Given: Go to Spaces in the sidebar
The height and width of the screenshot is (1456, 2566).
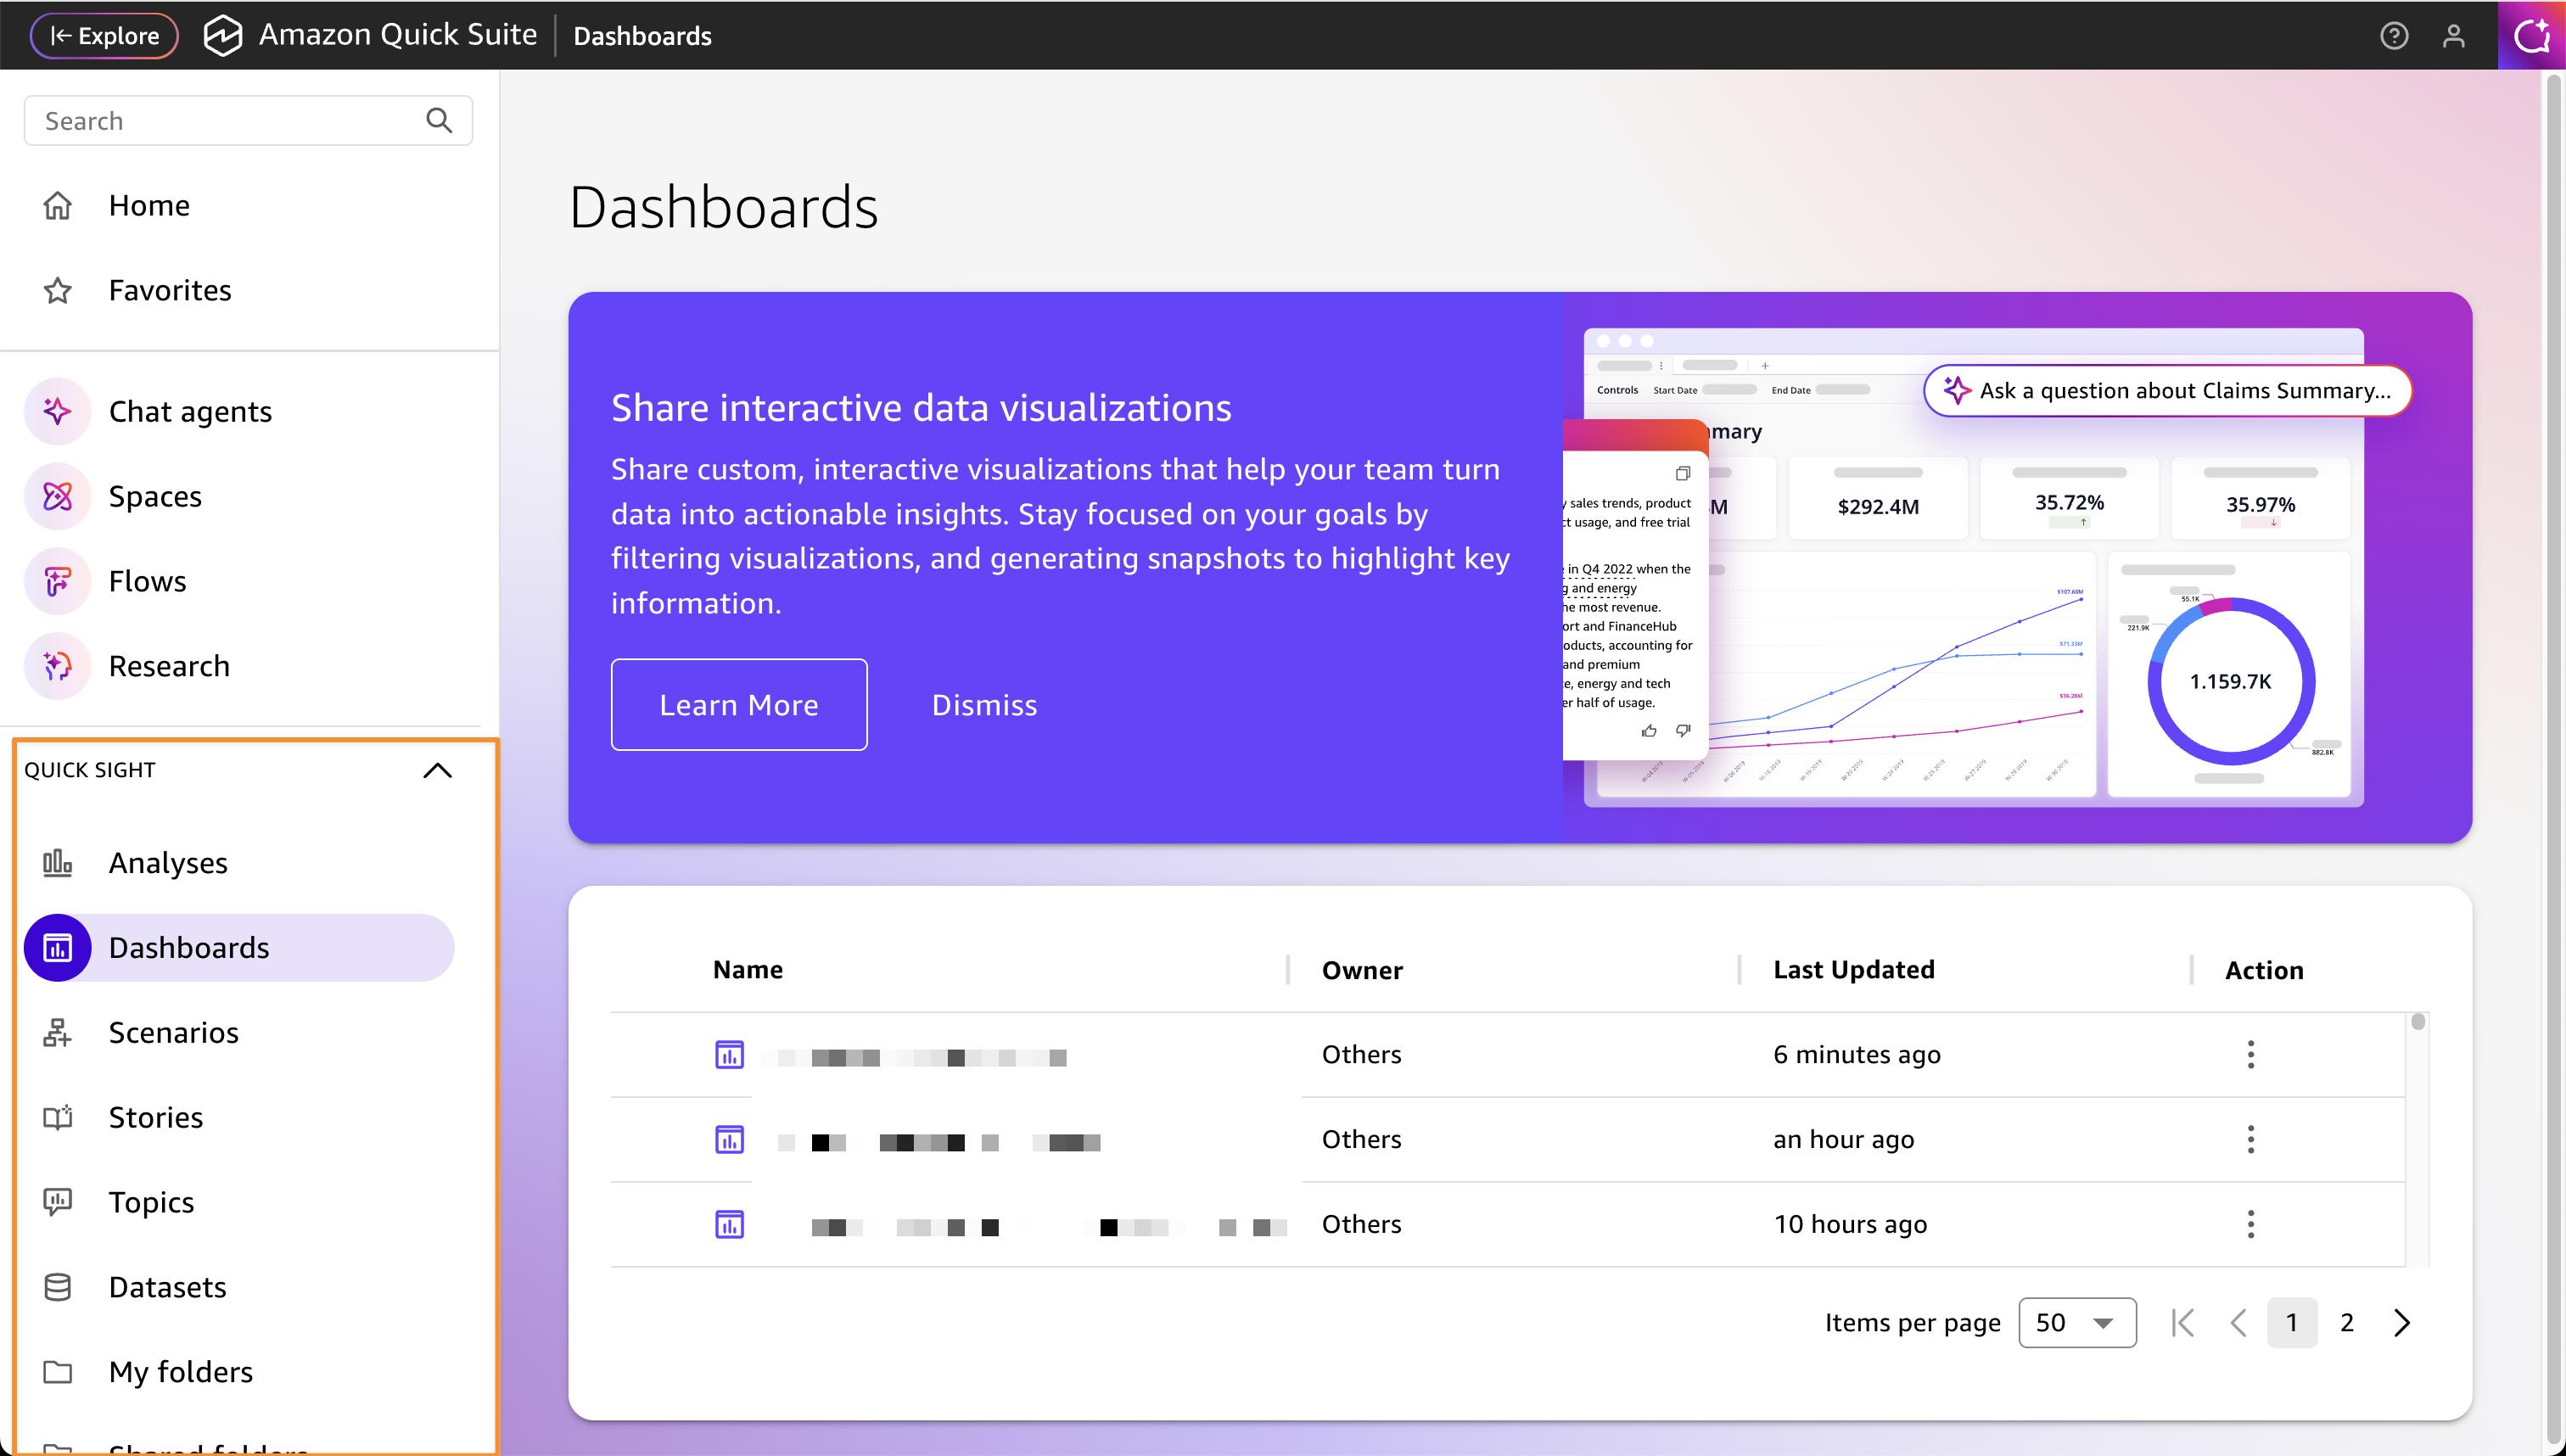Looking at the screenshot, I should [x=154, y=496].
